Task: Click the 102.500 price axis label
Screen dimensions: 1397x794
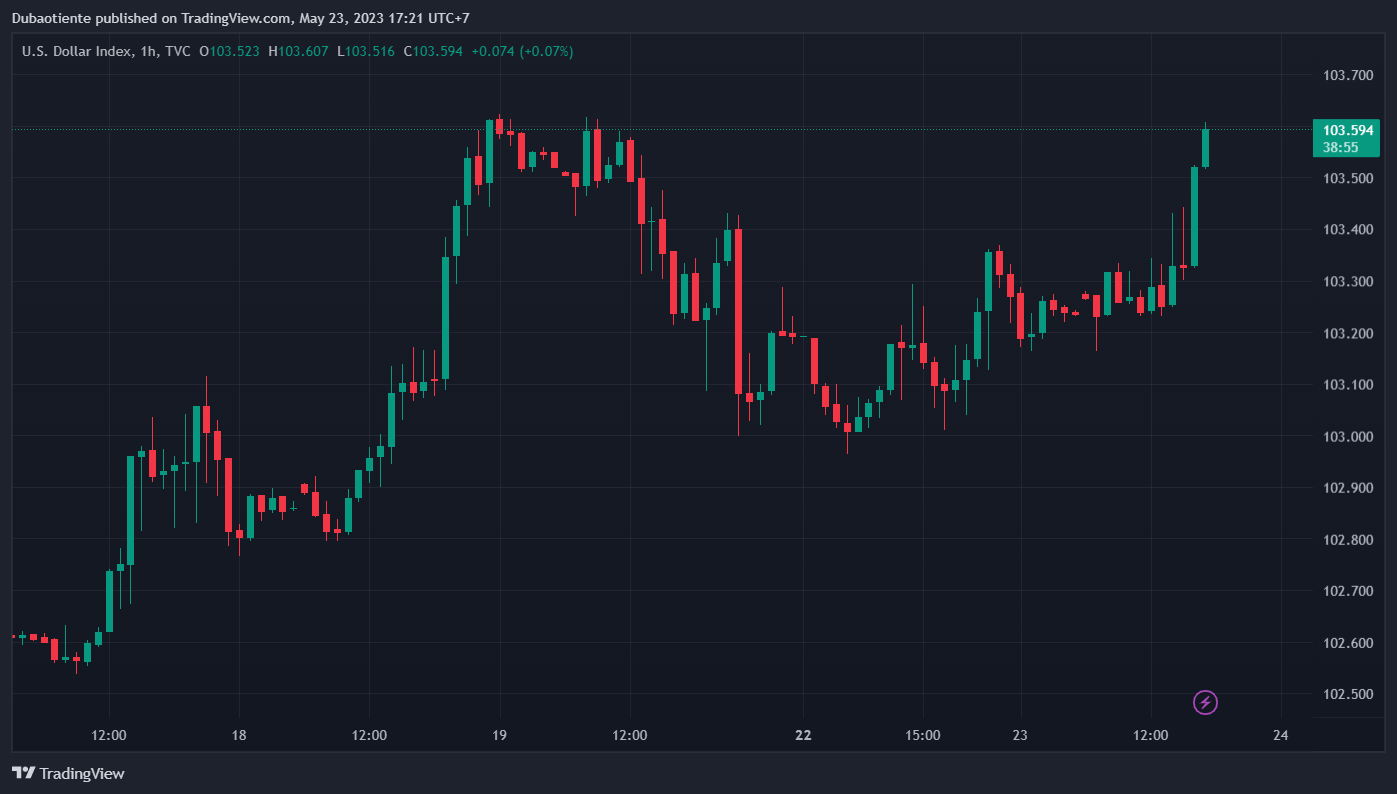Action: pyautogui.click(x=1347, y=695)
